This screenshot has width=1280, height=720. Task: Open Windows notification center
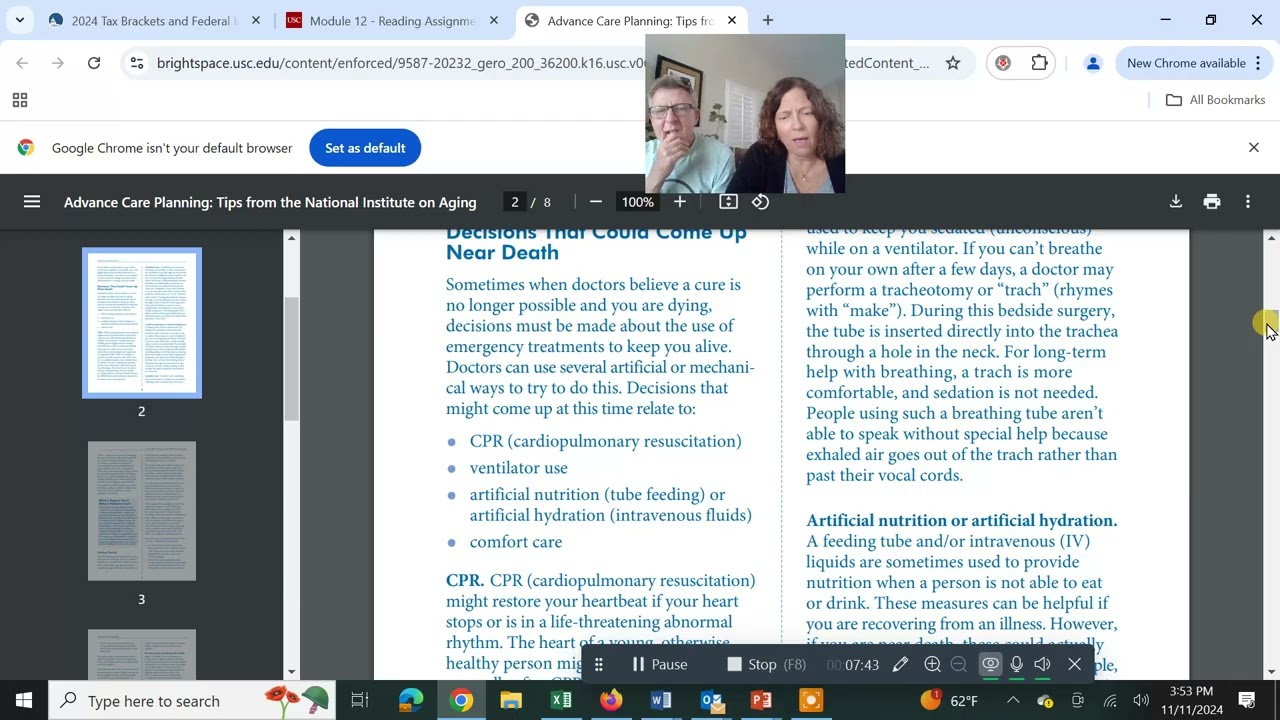(x=1247, y=700)
